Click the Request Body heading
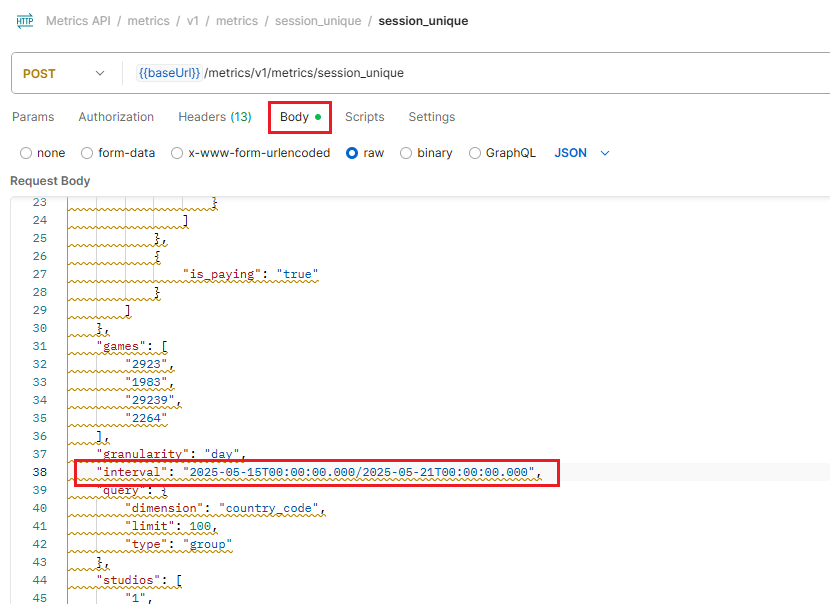830x604 pixels. [x=50, y=181]
